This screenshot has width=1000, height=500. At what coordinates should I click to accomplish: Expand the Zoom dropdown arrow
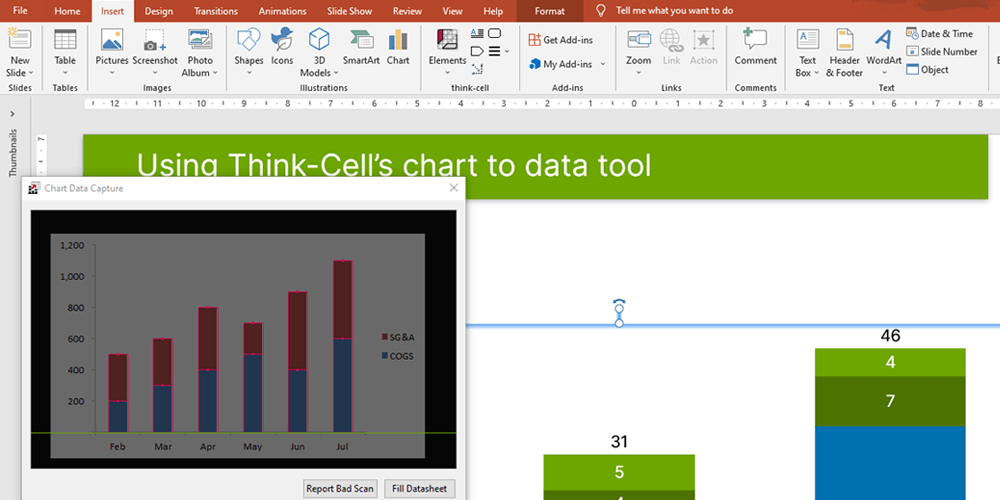[x=638, y=73]
